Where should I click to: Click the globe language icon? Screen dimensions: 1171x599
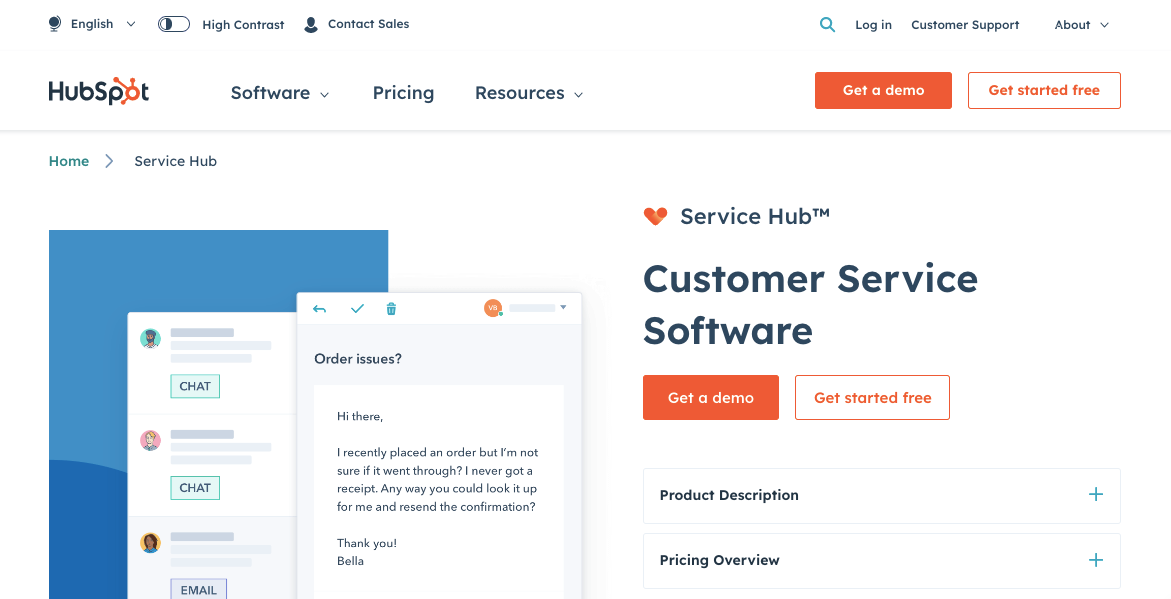tap(53, 24)
